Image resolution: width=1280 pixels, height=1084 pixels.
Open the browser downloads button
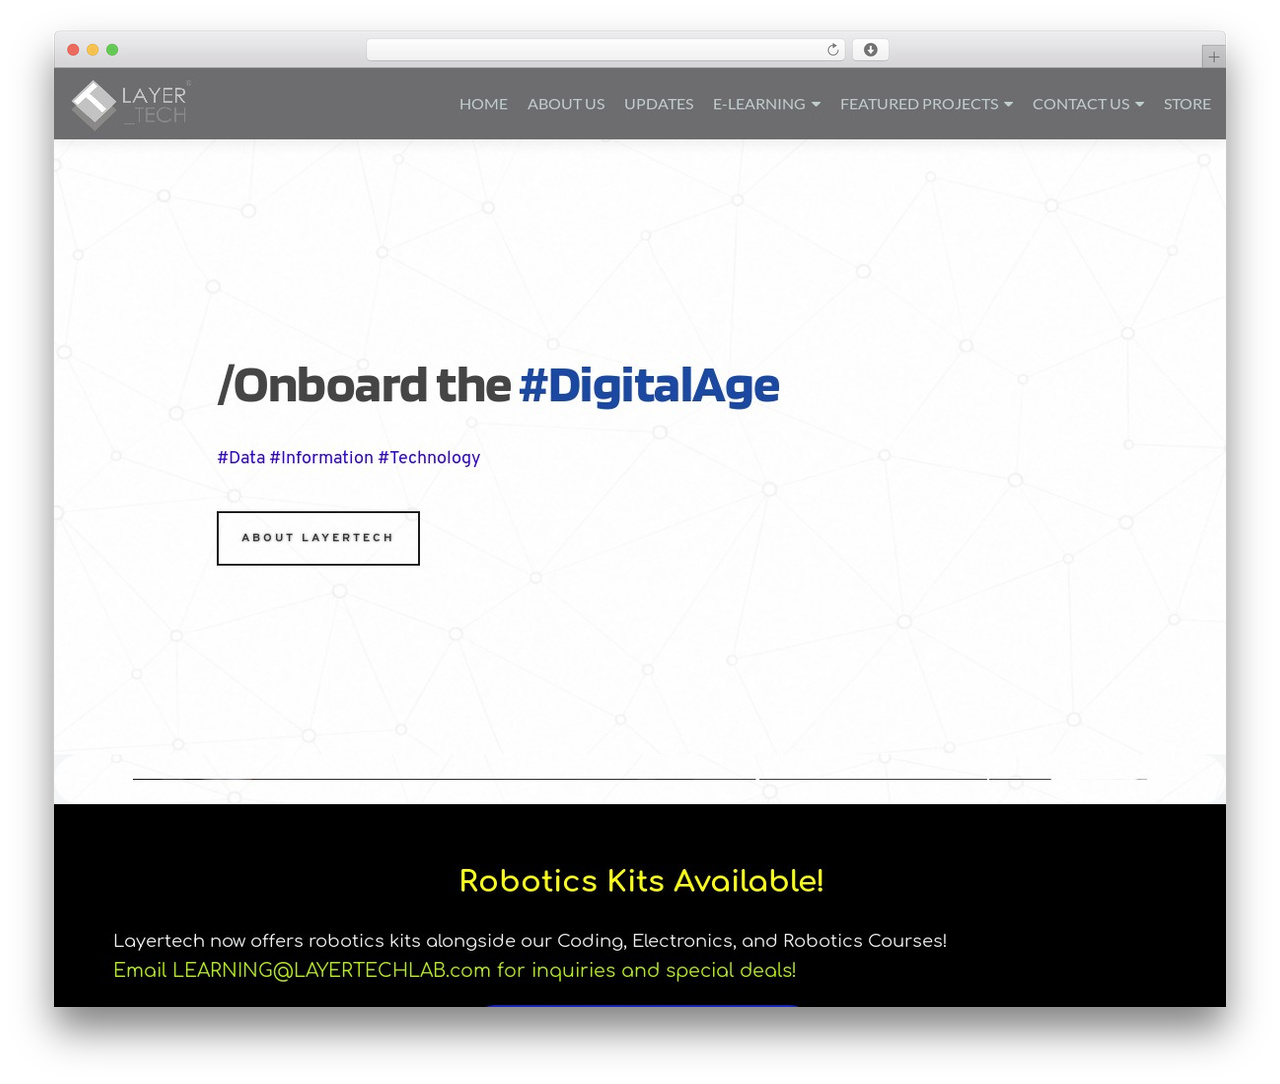pos(870,50)
